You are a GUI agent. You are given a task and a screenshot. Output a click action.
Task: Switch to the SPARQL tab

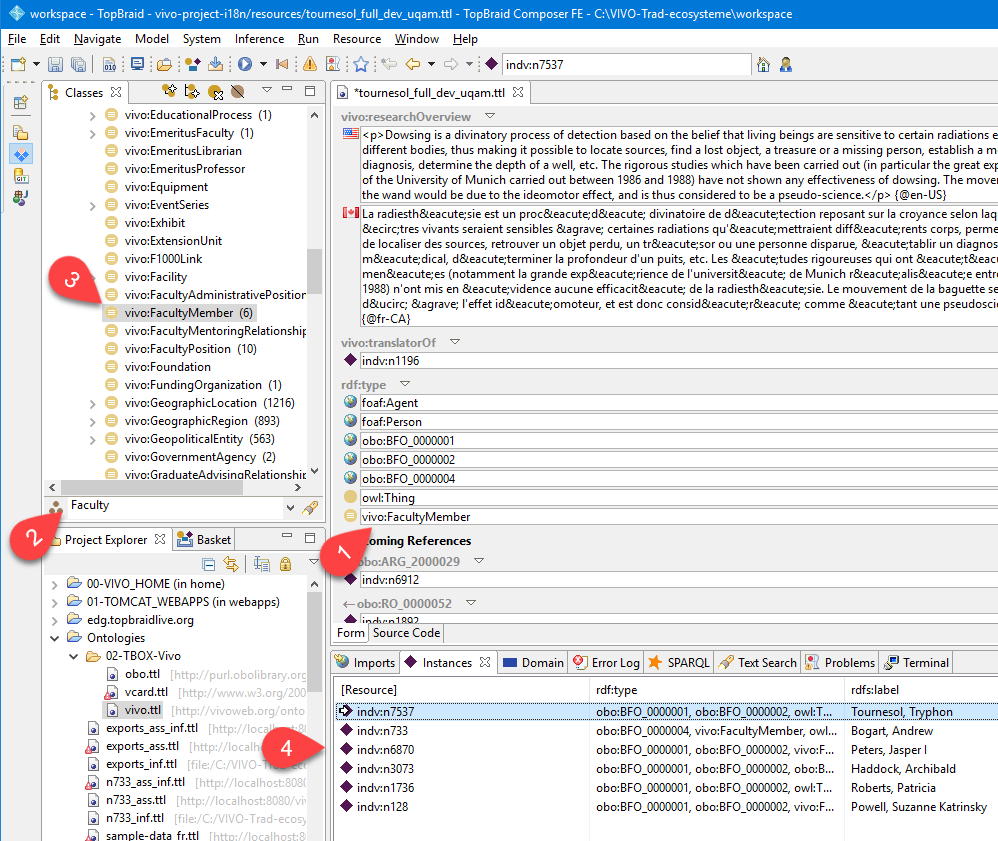[678, 663]
